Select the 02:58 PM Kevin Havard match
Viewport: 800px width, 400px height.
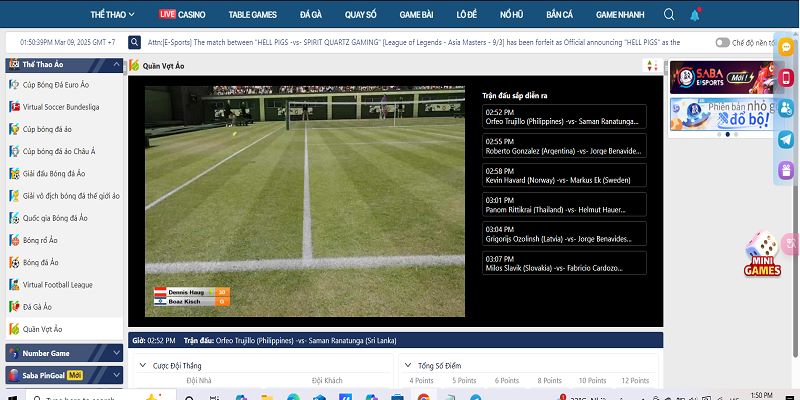[564, 175]
